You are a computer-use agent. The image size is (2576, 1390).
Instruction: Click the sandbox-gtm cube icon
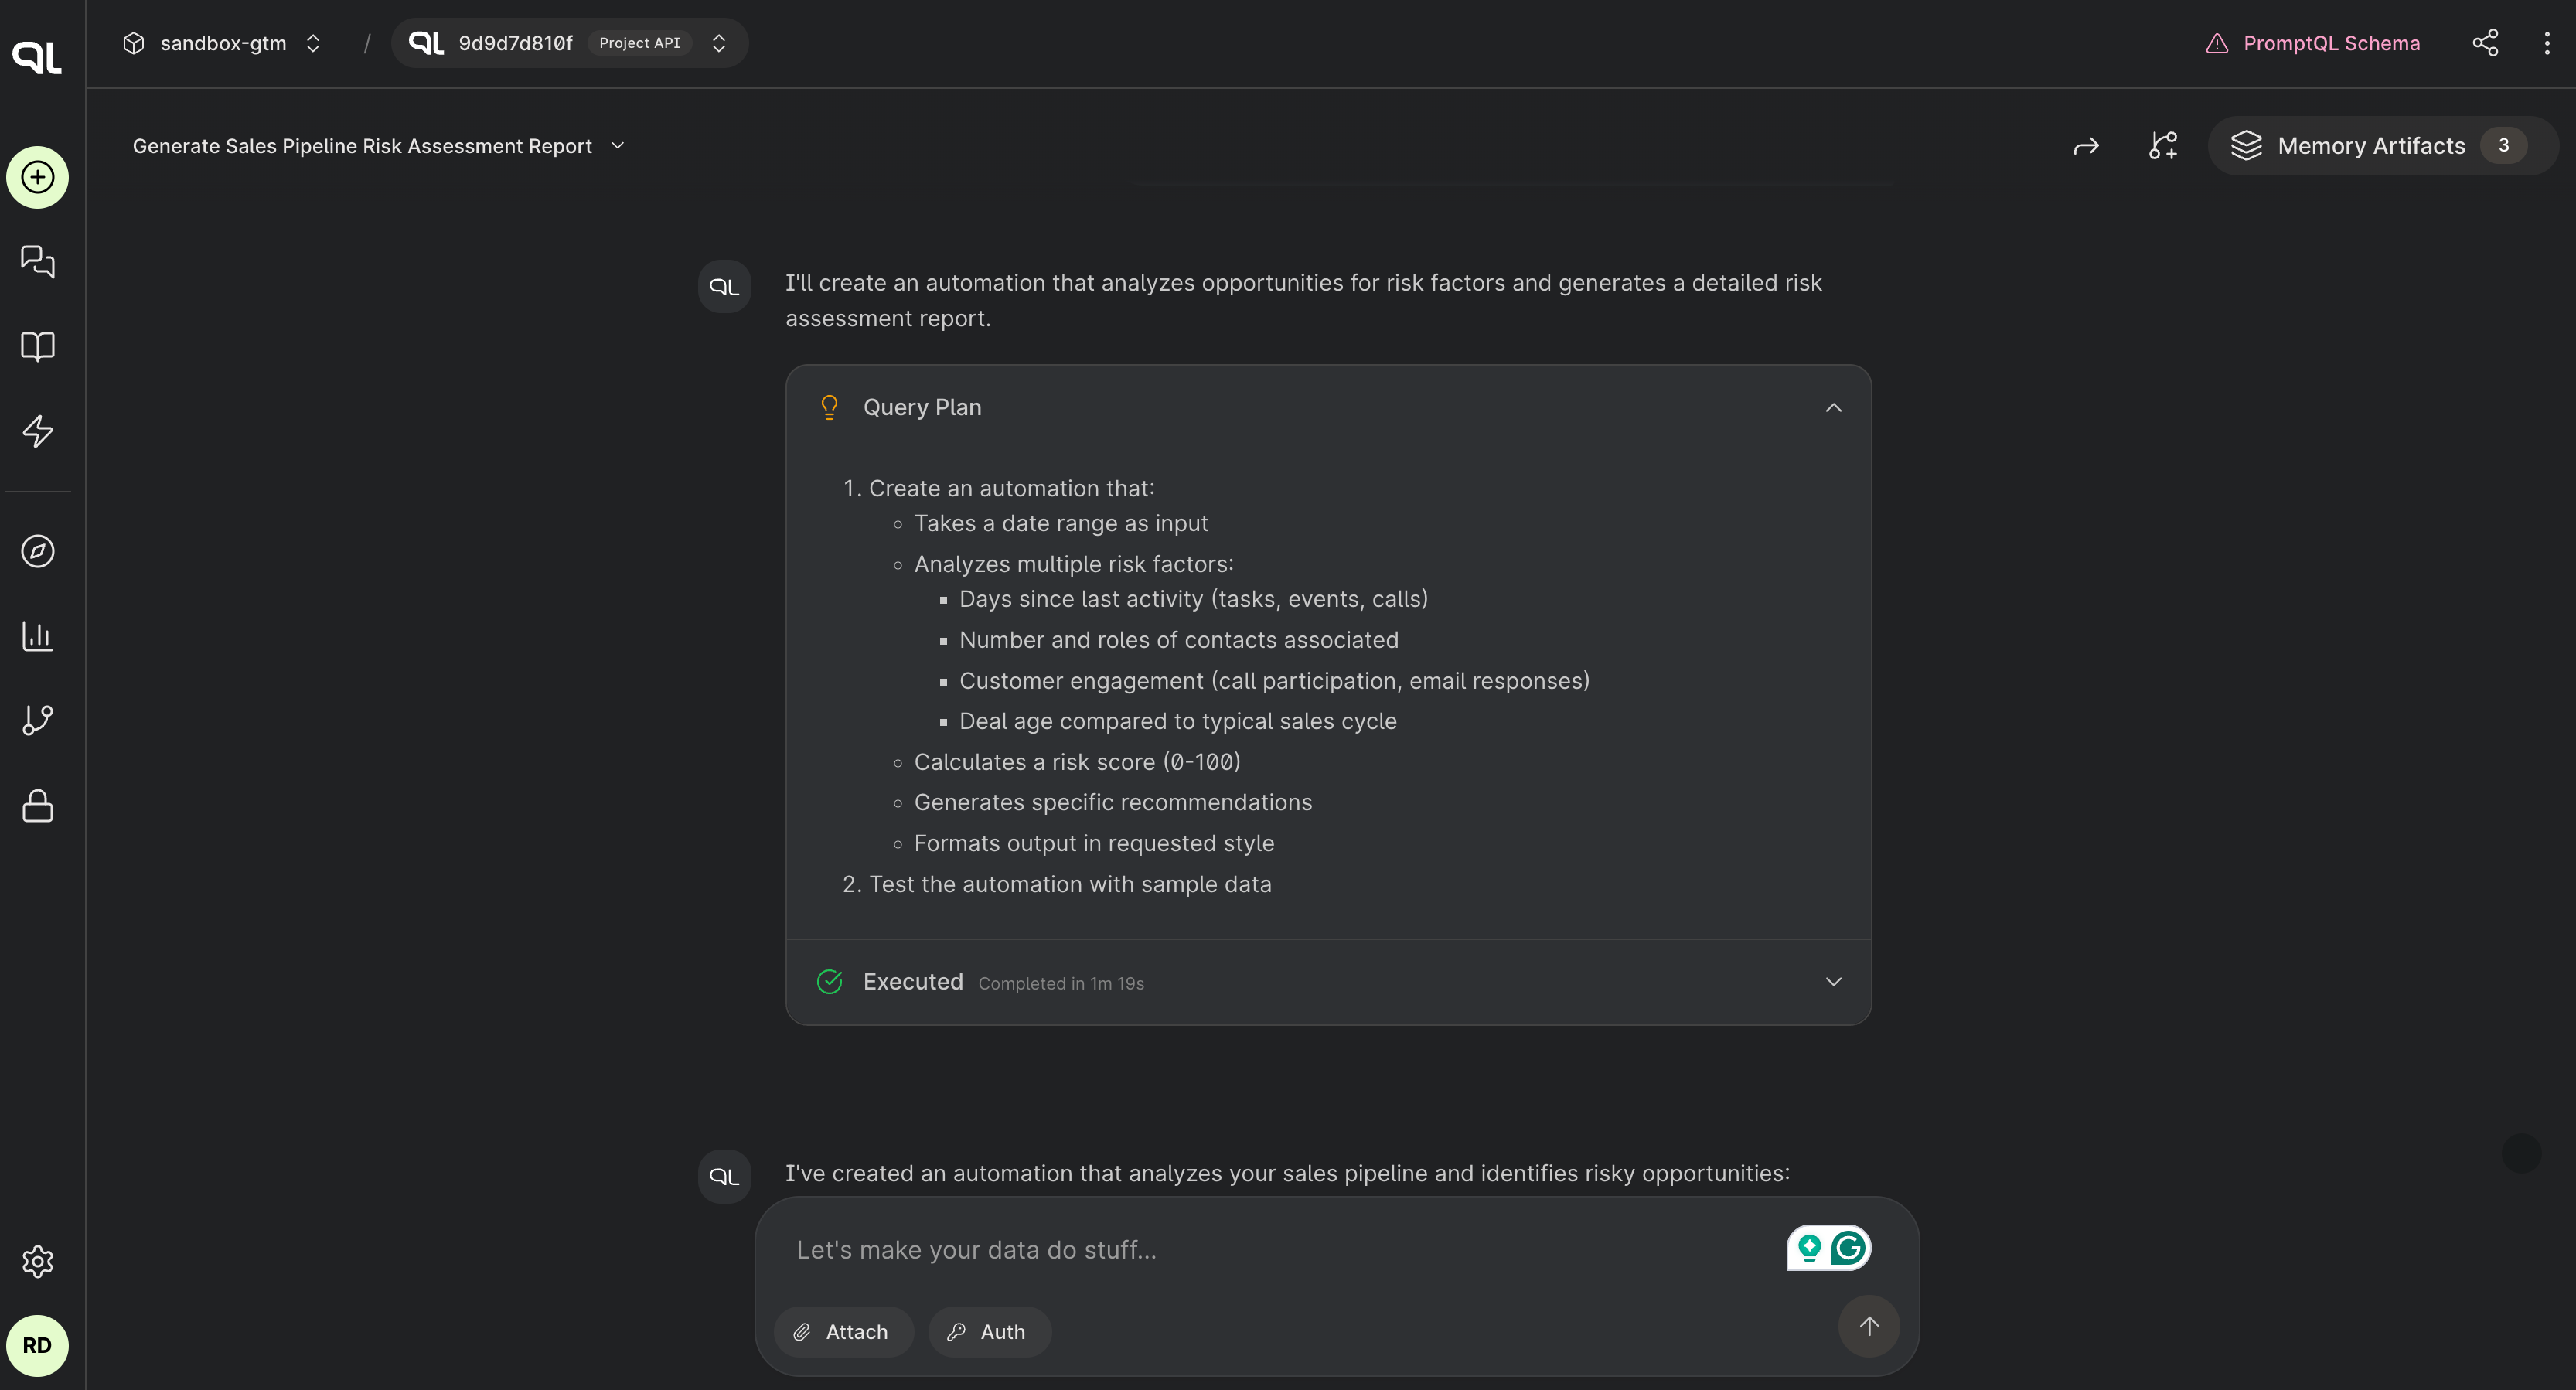tap(134, 43)
